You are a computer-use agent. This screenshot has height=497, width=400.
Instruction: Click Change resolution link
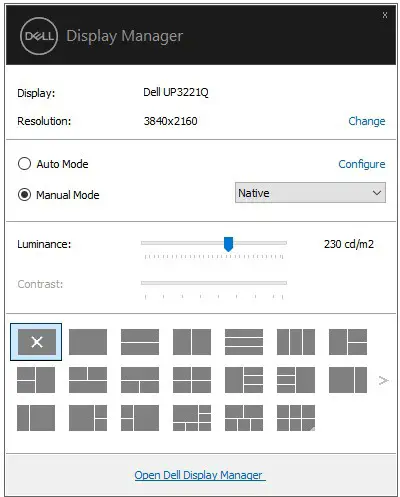(367, 121)
